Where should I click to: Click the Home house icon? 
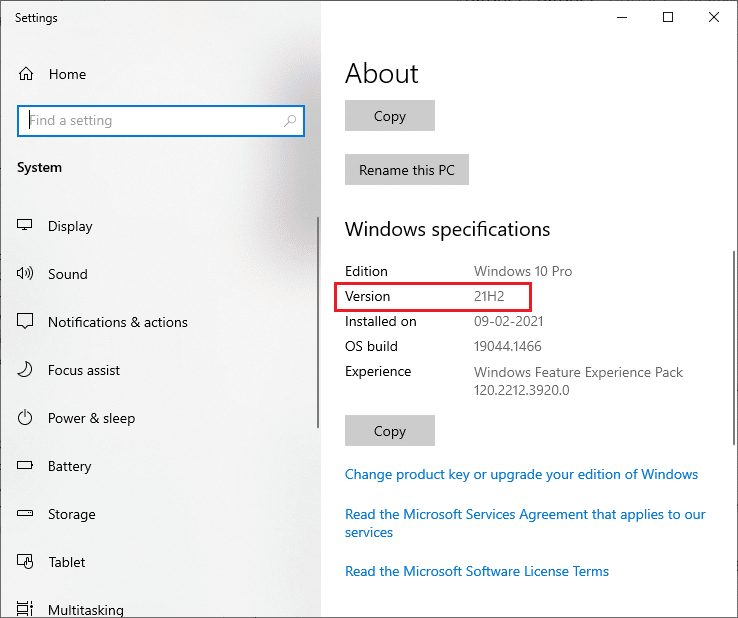[x=26, y=74]
